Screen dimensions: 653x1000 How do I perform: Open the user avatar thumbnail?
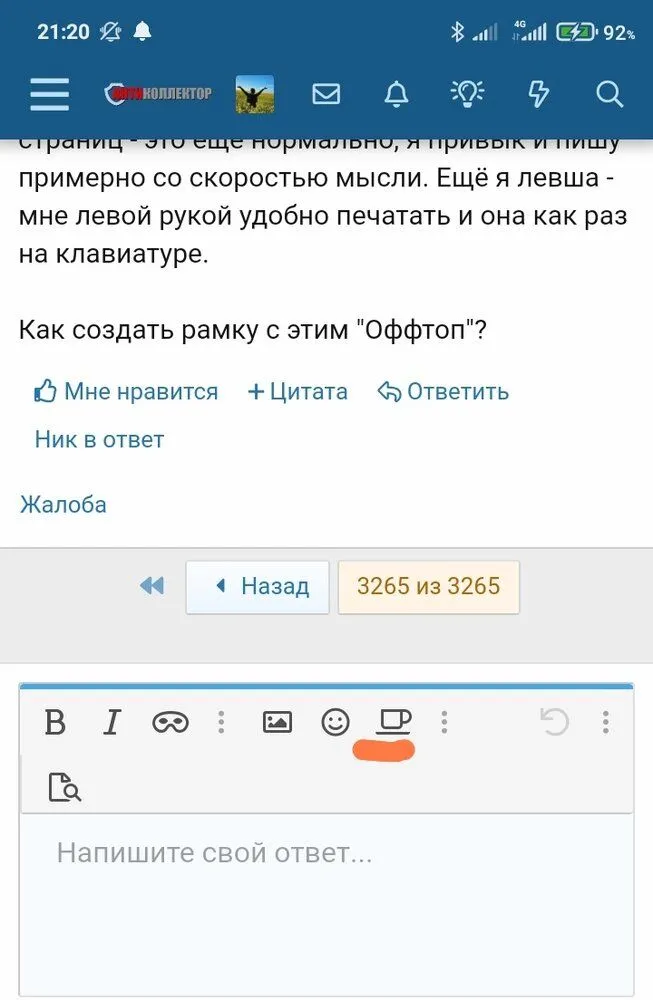[x=255, y=94]
